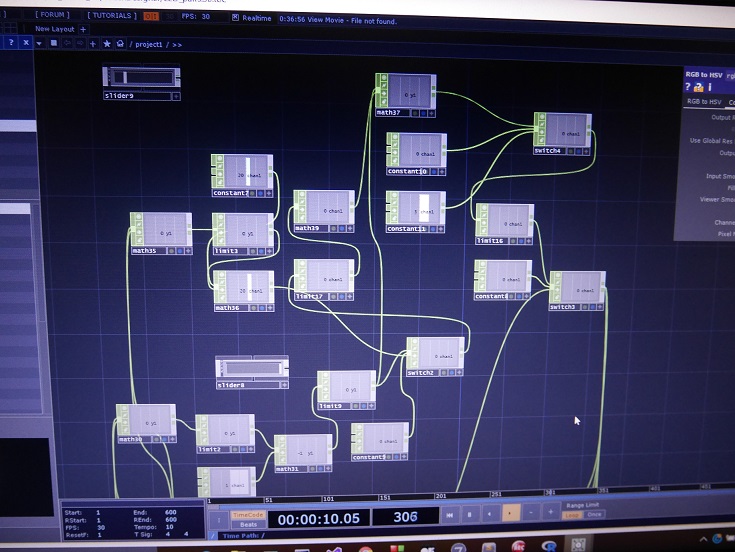Open the TUTORIALS link
The height and width of the screenshot is (552, 735).
111,16
